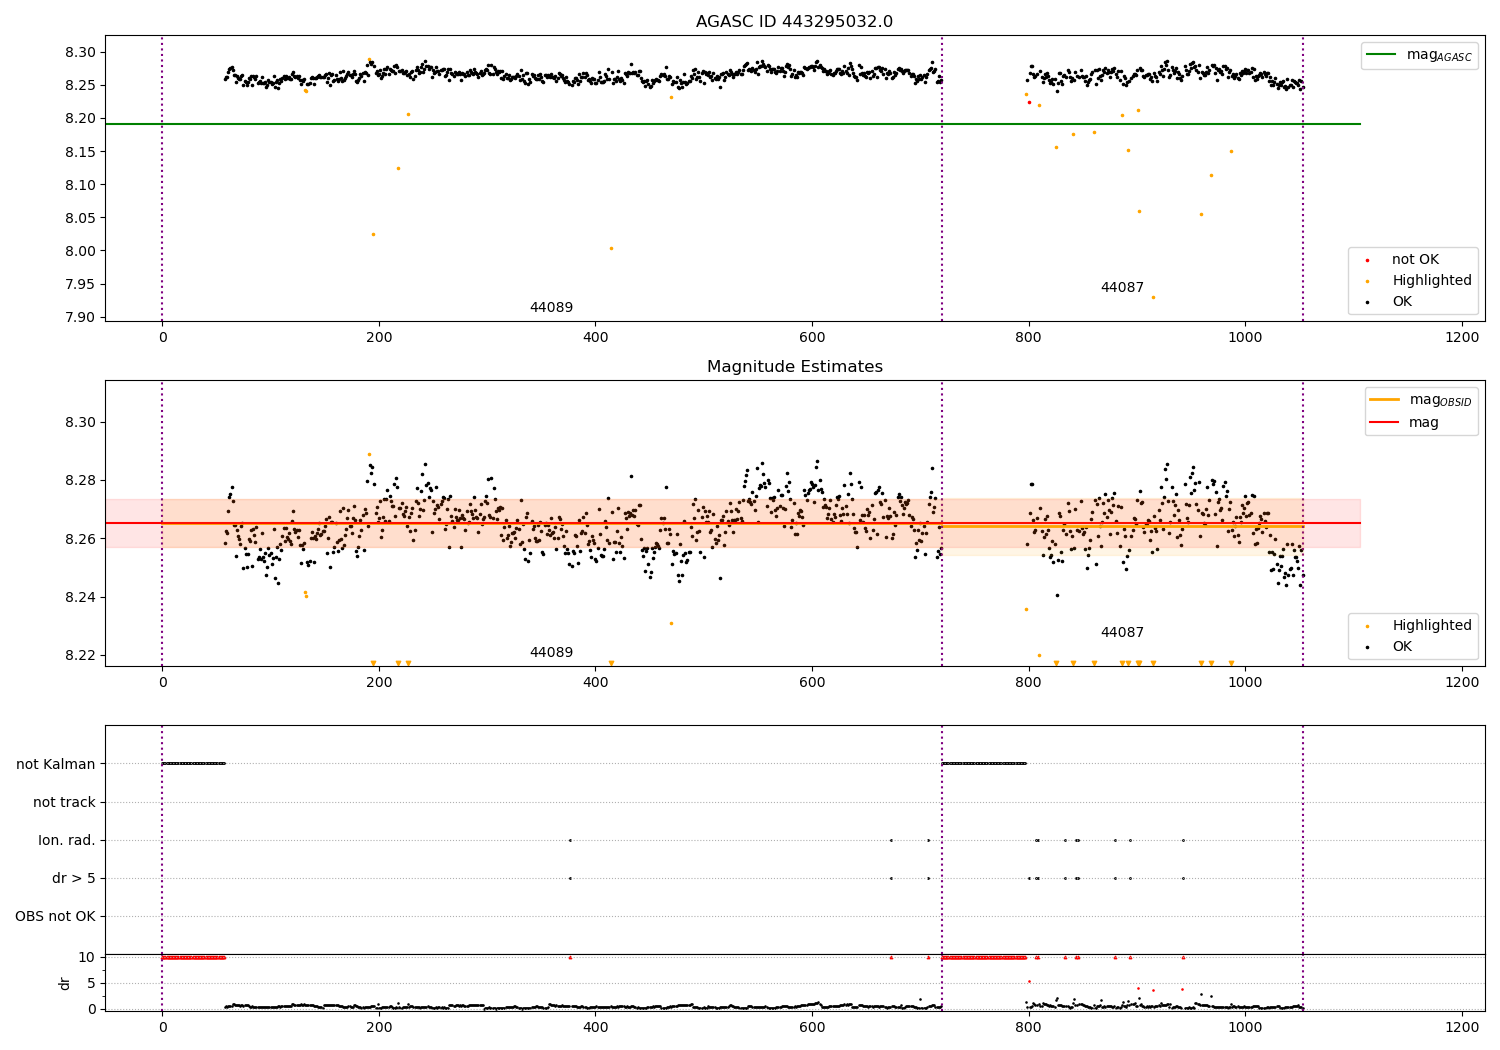Screen dimensions: 1500x1050
Task: Click obsid label '44087' in the top plot
Action: click(x=1122, y=288)
